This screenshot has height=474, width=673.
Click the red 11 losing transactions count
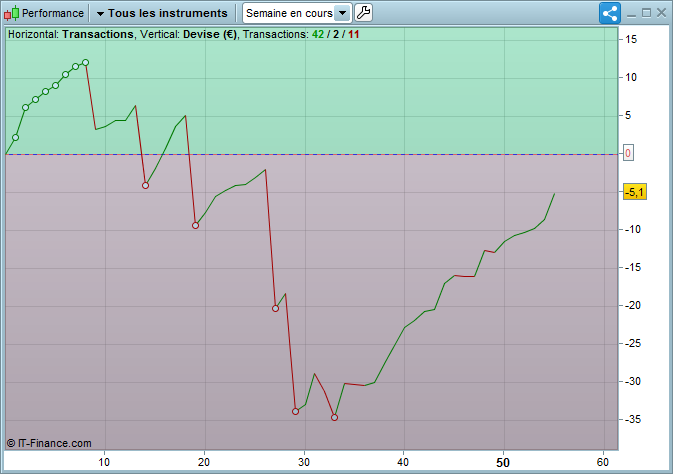pyautogui.click(x=354, y=34)
